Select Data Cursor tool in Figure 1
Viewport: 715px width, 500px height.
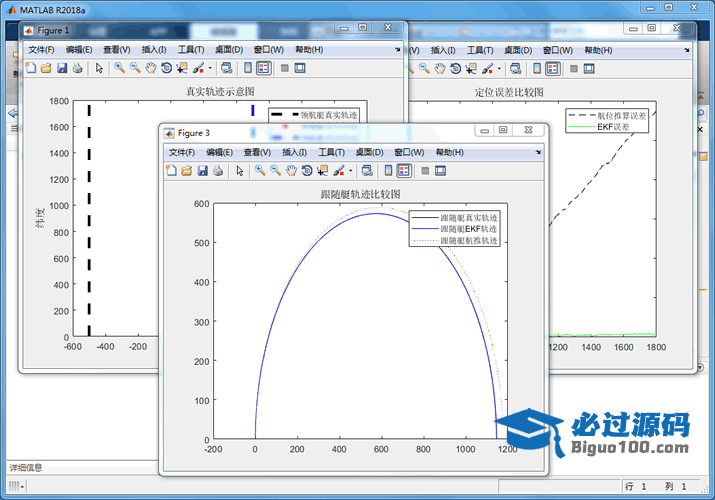click(182, 68)
